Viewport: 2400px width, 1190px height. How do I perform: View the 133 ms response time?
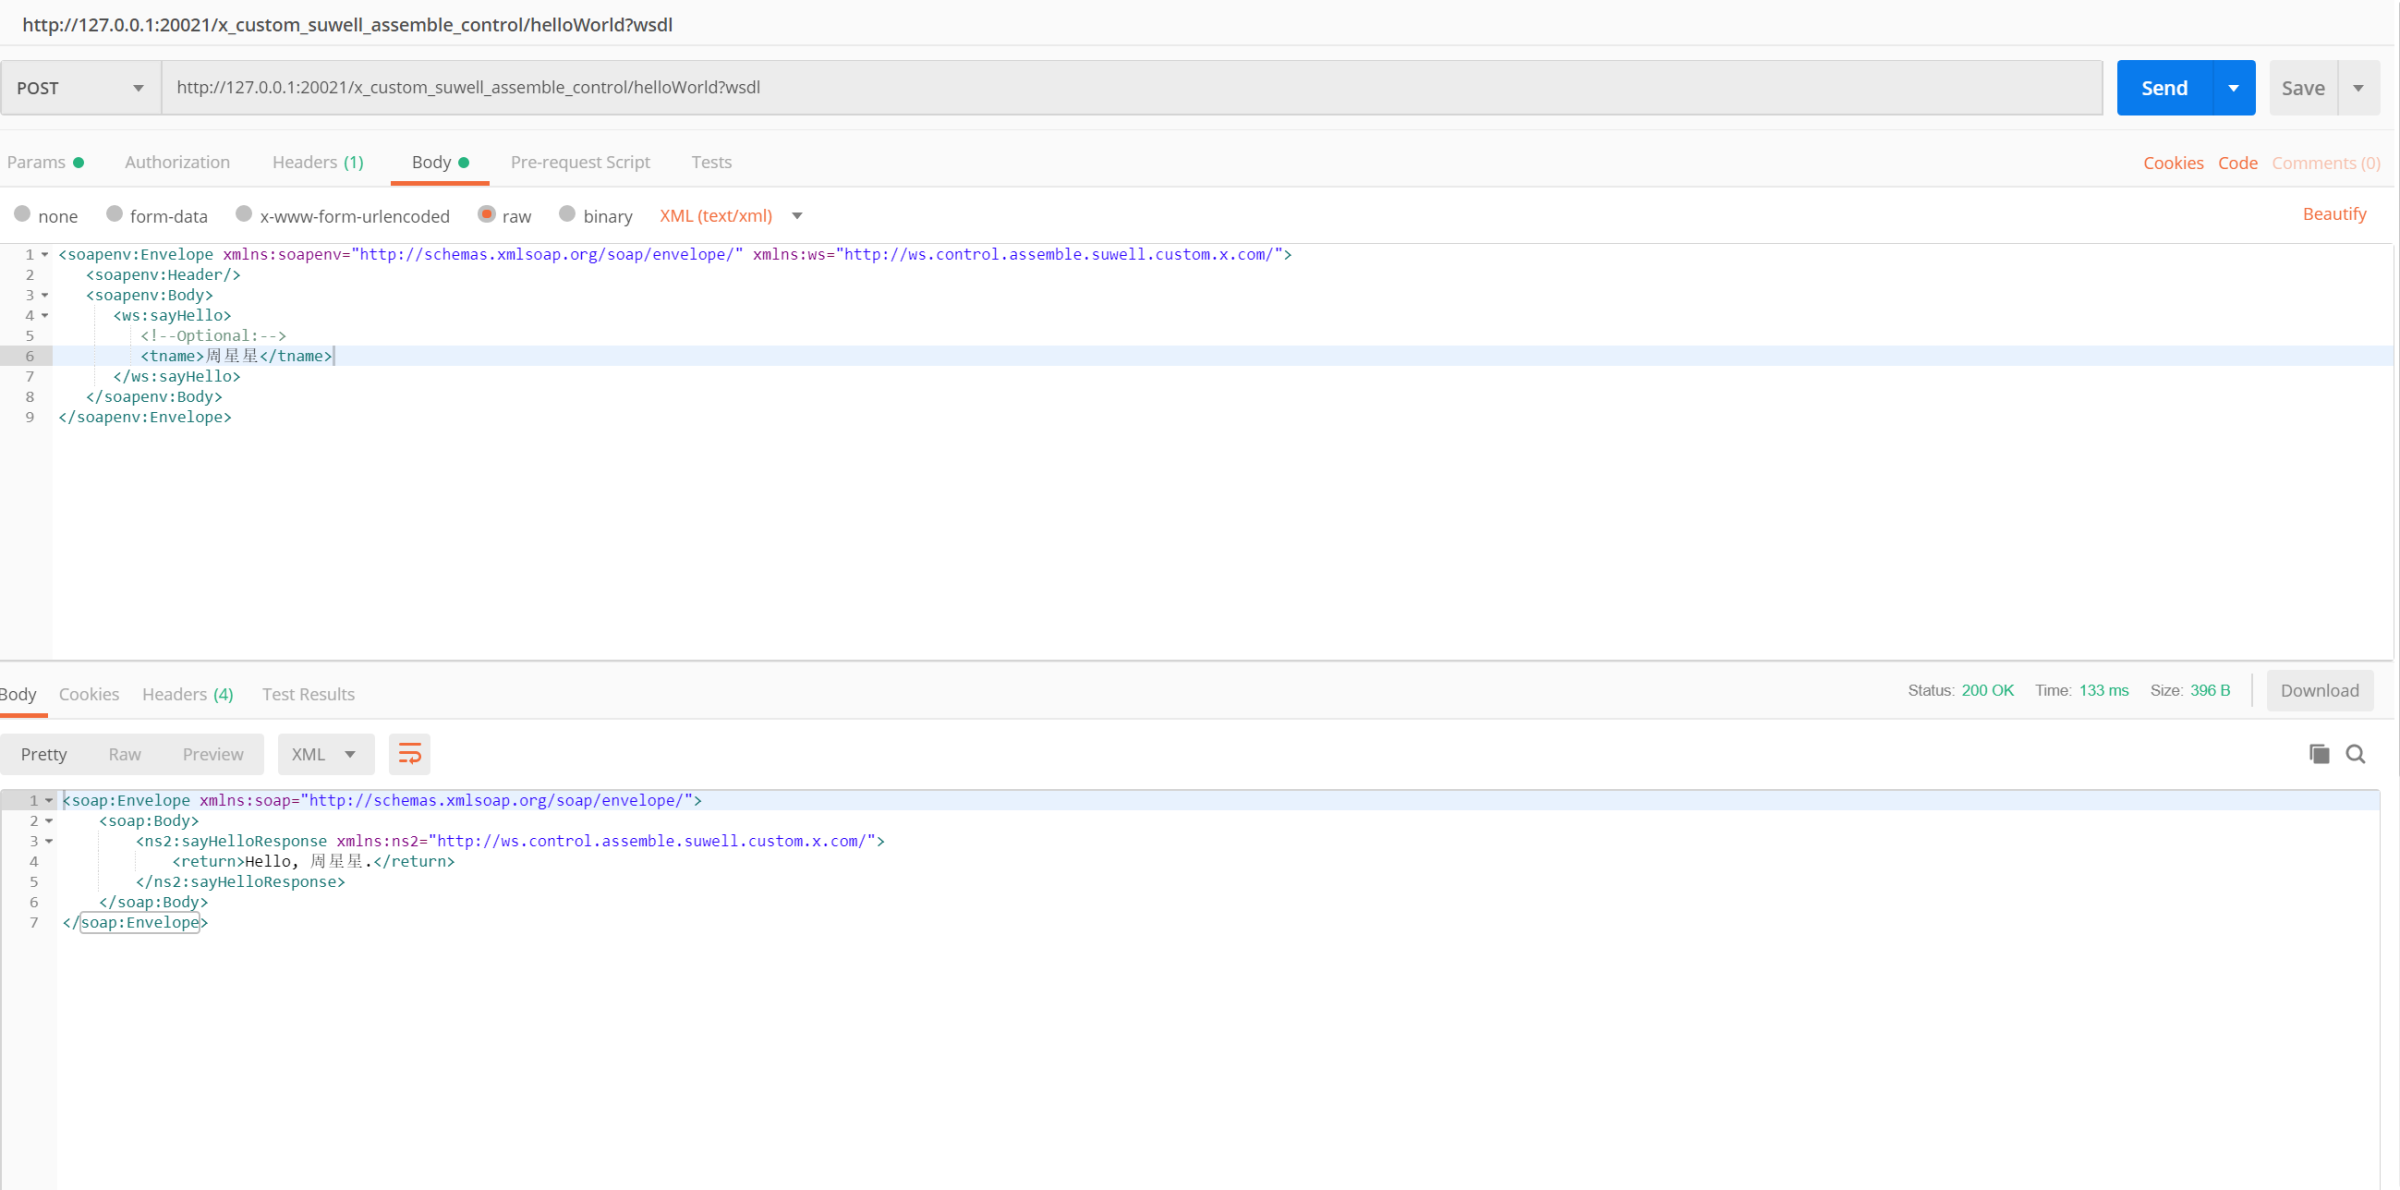pos(2104,691)
